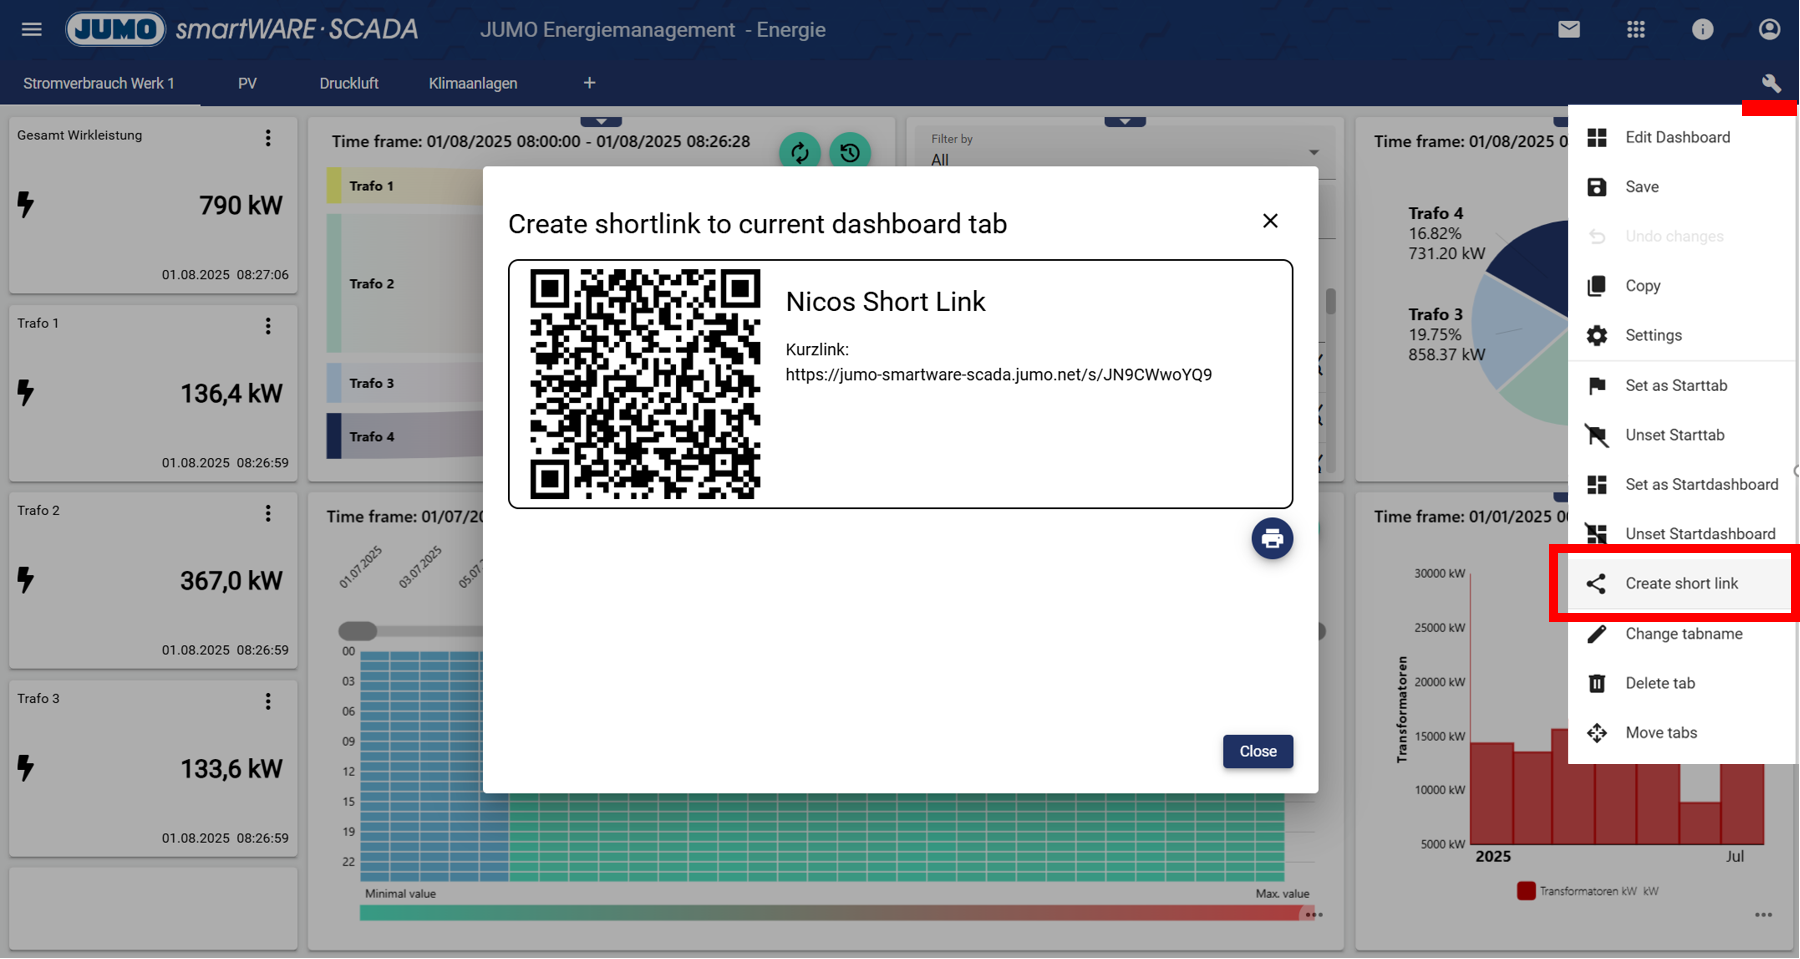
Task: Open Gesamt Wirkleistung widget options menu
Action: click(268, 138)
